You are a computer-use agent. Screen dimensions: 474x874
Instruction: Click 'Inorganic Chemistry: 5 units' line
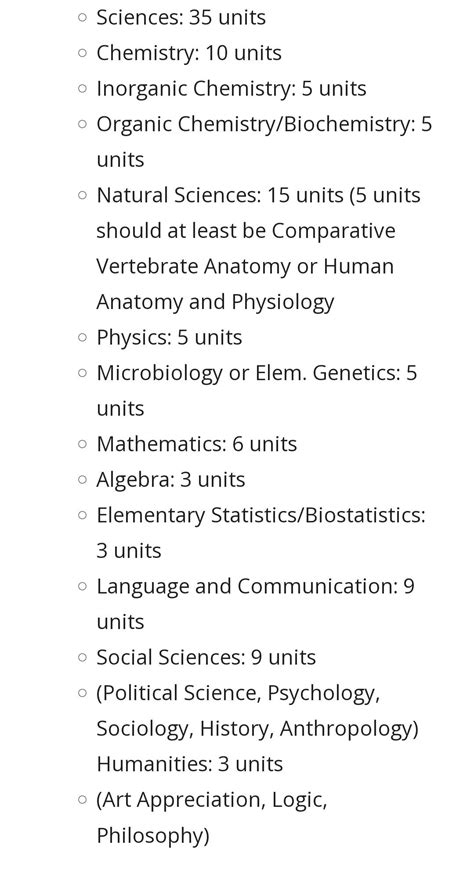(231, 89)
